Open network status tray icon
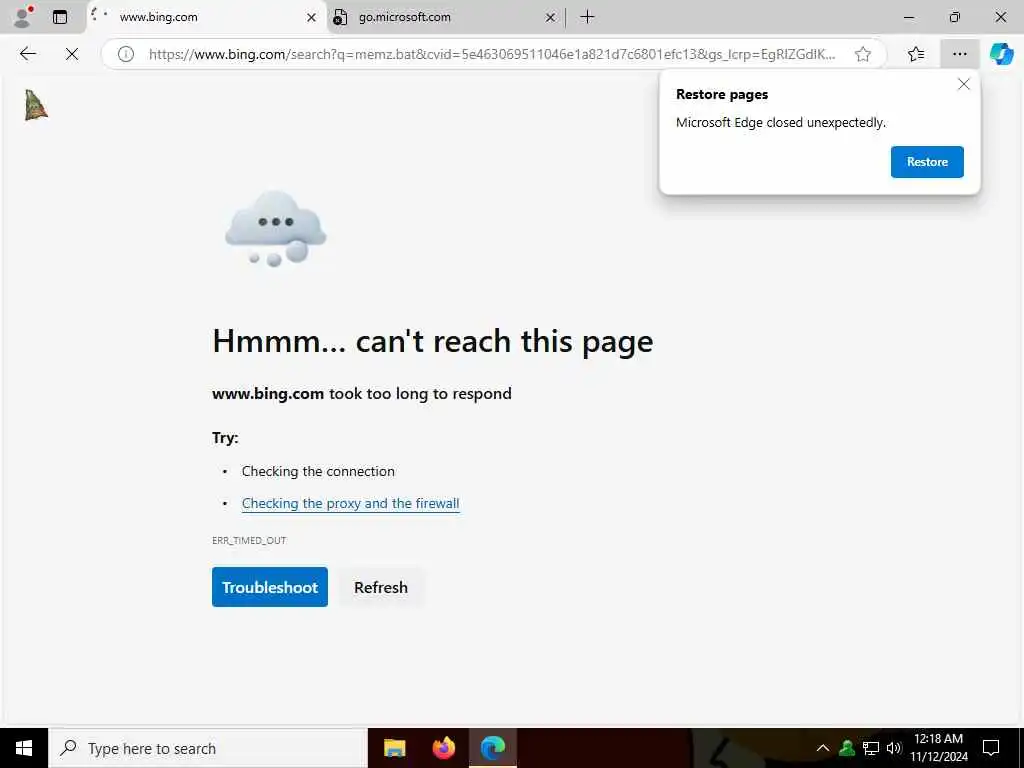This screenshot has height=768, width=1024. point(871,748)
